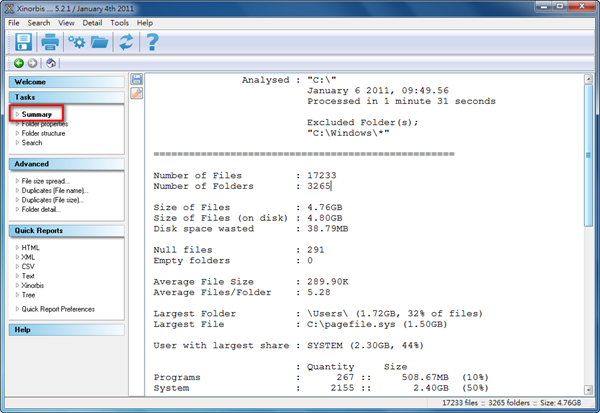The width and height of the screenshot is (600, 413).
Task: Click the refresh arrows icon
Action: (x=126, y=42)
